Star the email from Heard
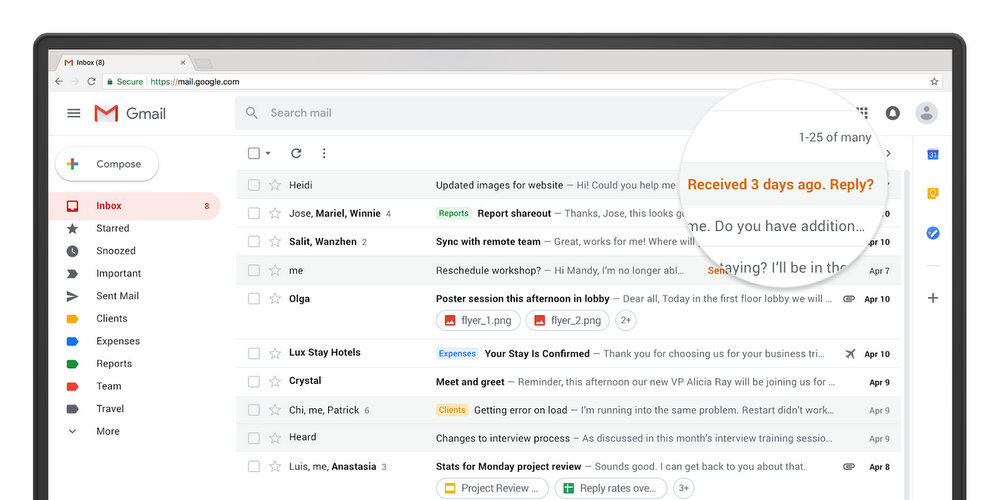 pos(275,438)
